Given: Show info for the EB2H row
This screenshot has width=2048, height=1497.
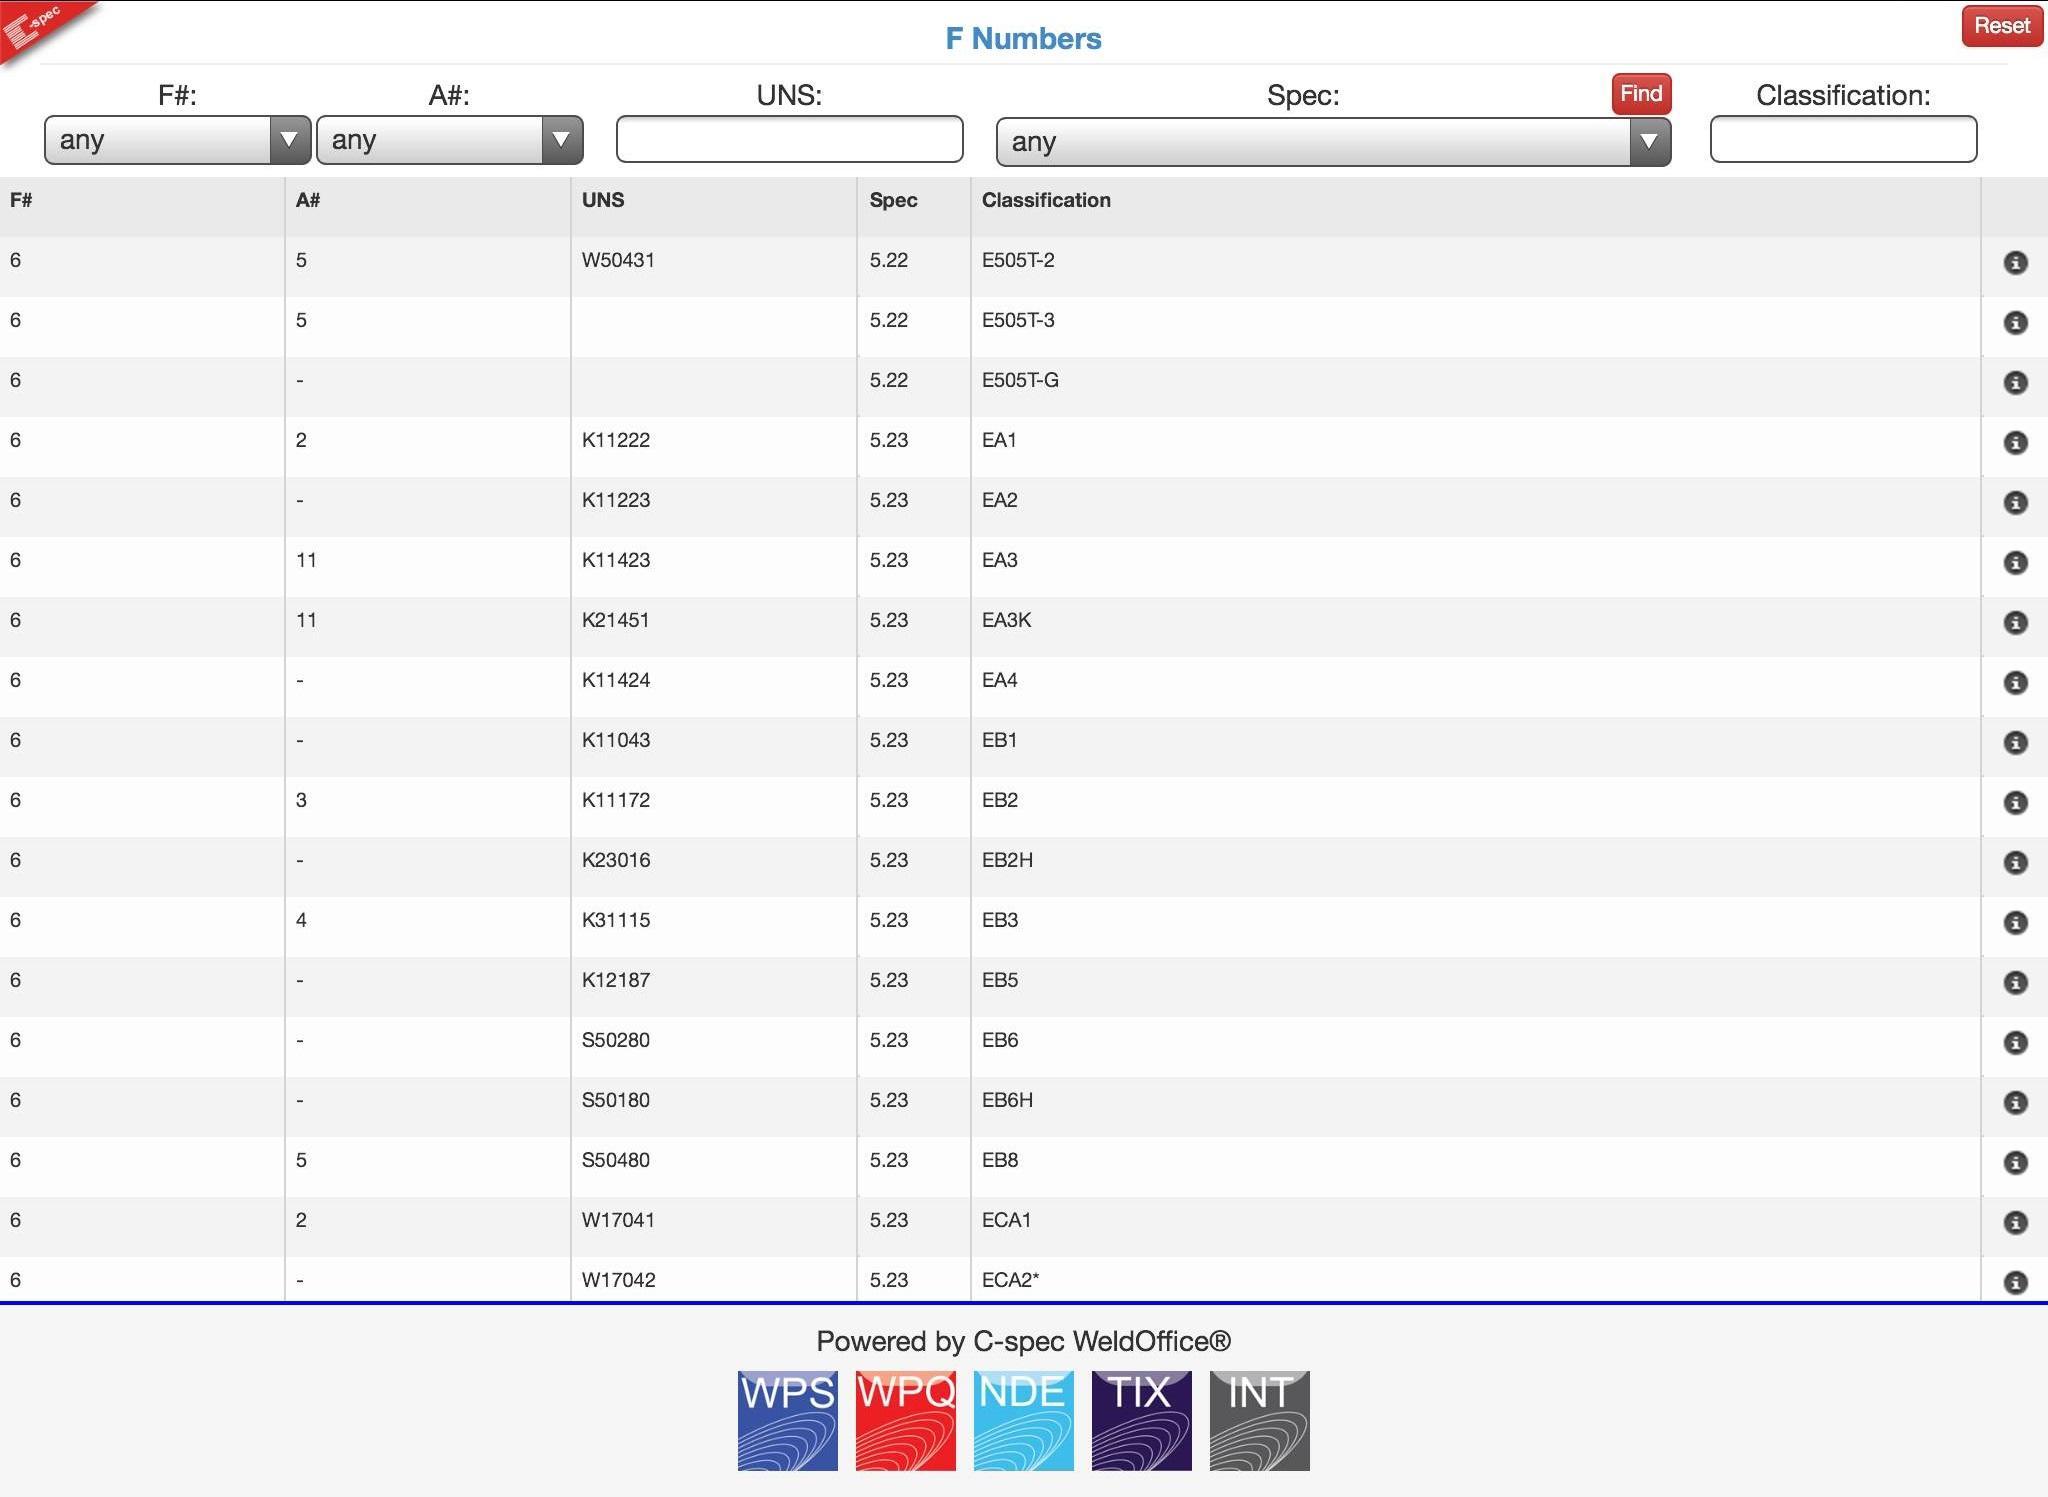Looking at the screenshot, I should click(2015, 862).
